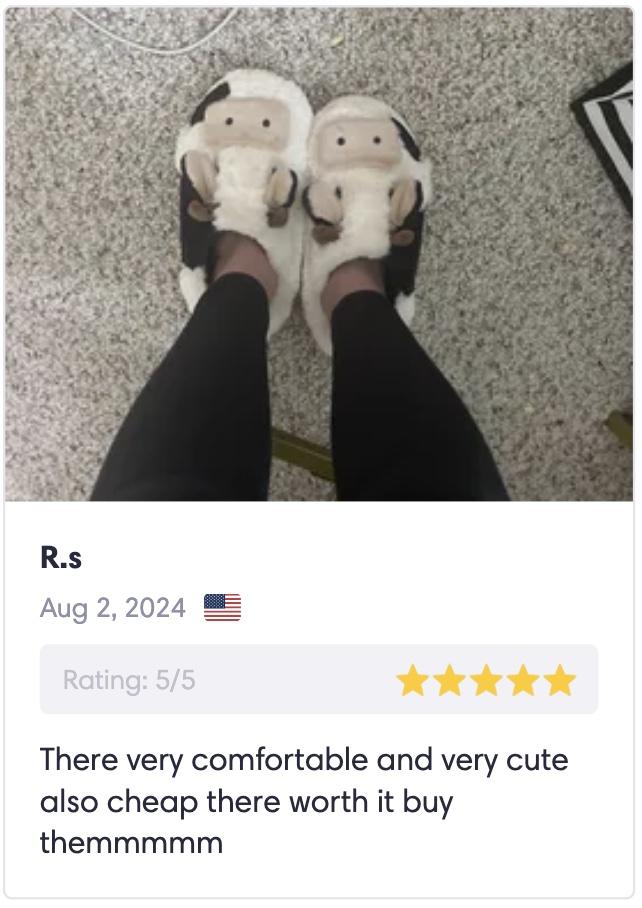The width and height of the screenshot is (642, 908).
Task: Click the line "There very comfortable and very cute"
Action: coord(304,761)
